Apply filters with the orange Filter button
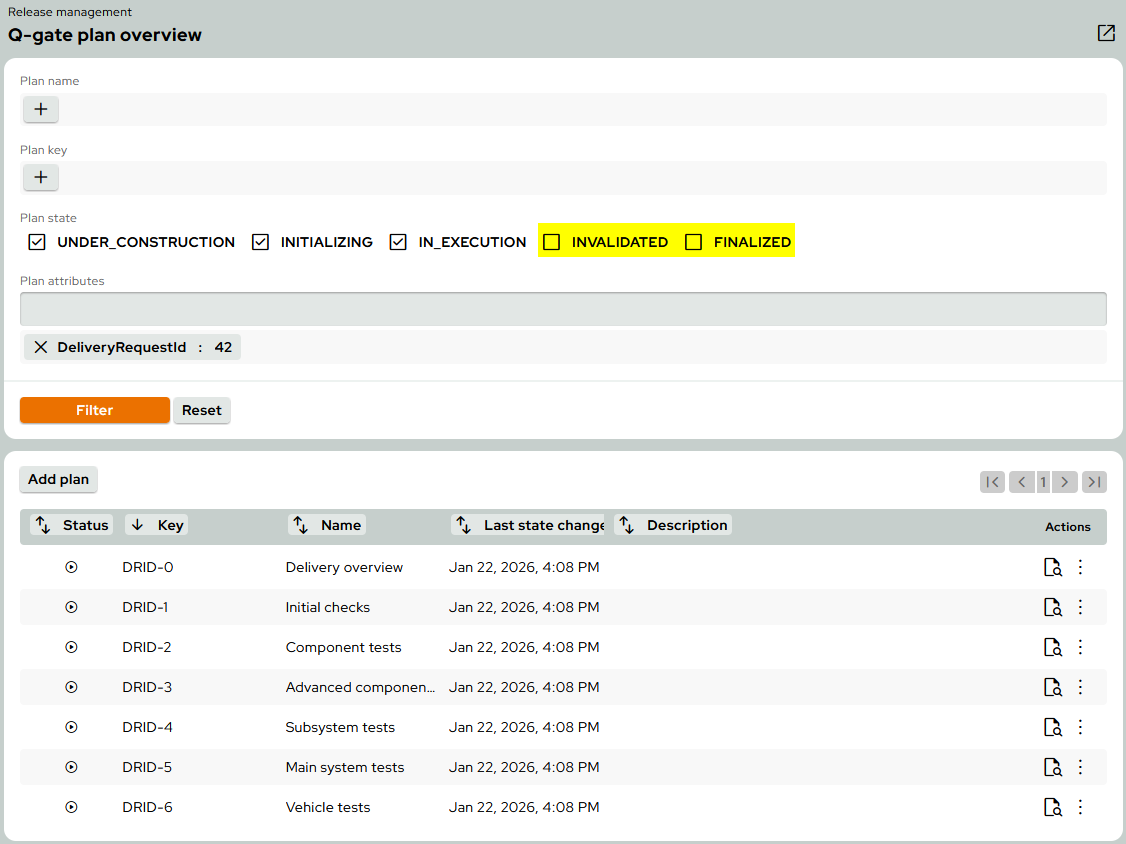Image resolution: width=1126 pixels, height=844 pixels. click(x=95, y=410)
